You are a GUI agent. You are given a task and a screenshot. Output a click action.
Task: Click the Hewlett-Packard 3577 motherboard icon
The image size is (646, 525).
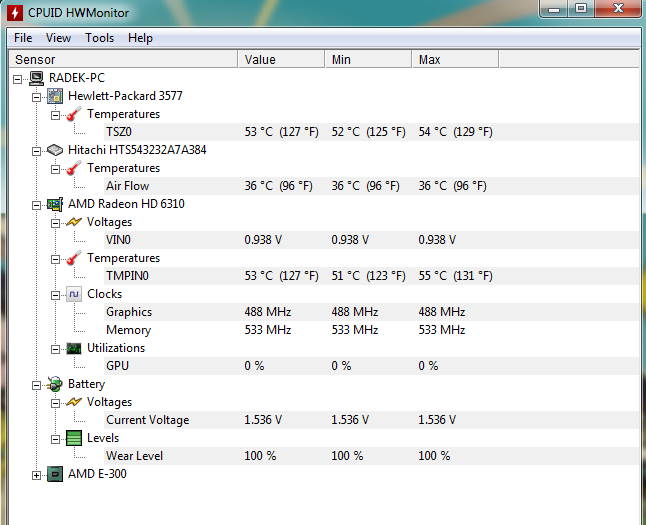coord(55,96)
